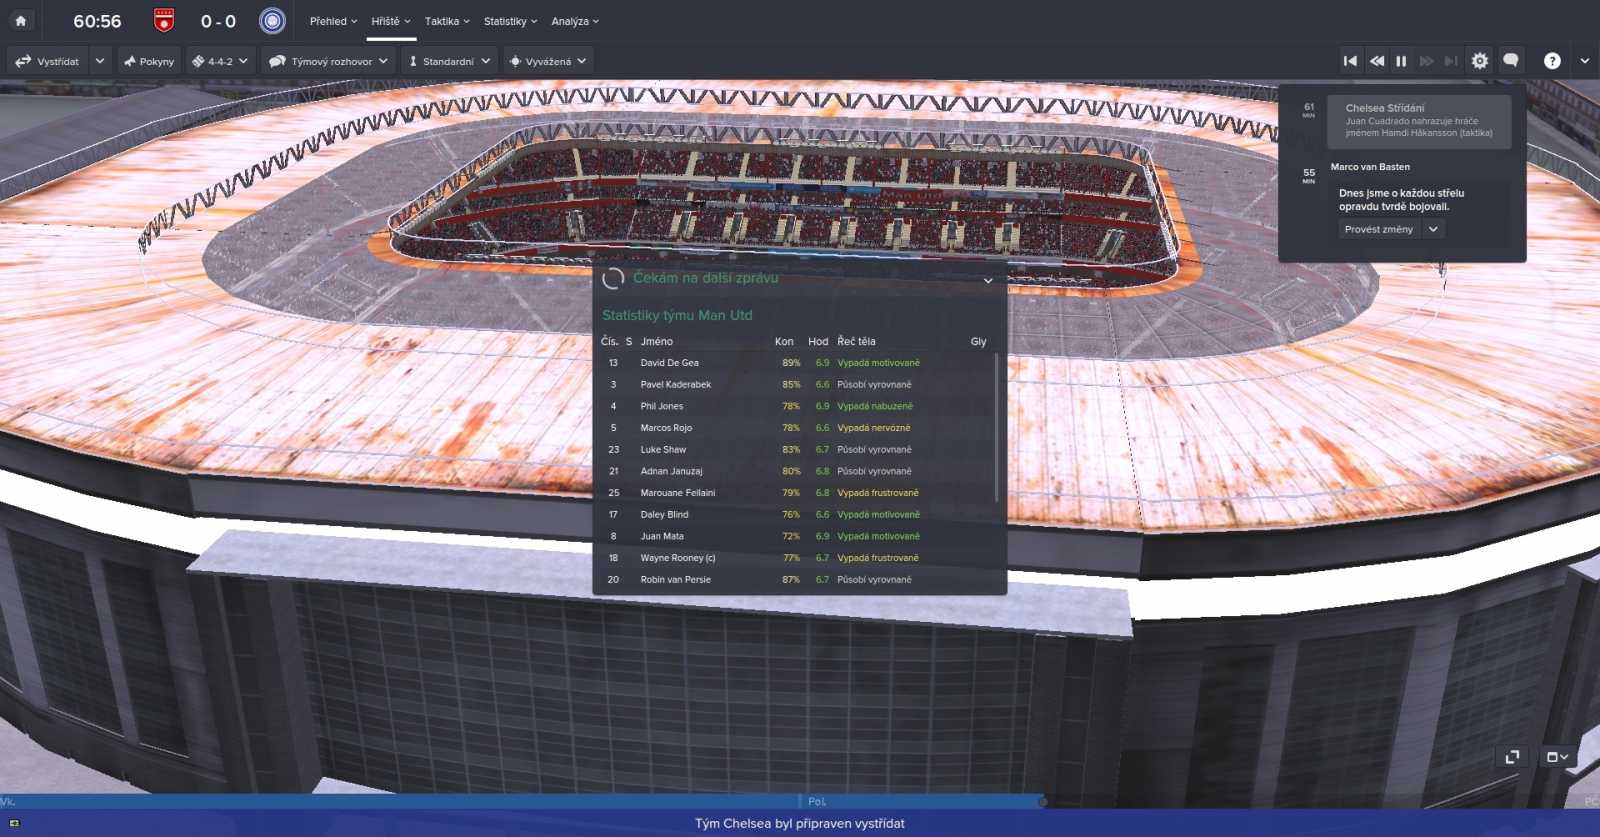Sort by the Gly column header
The height and width of the screenshot is (837, 1600).
point(978,341)
